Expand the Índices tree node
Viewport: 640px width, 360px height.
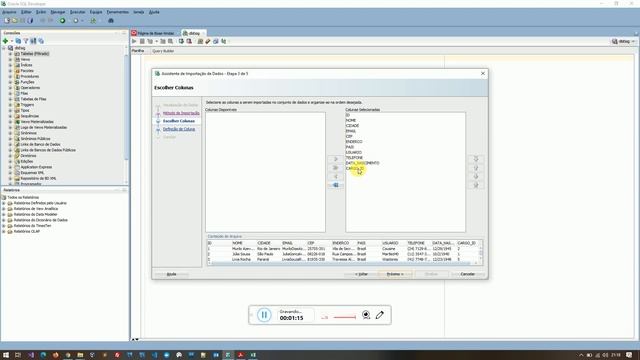[x=10, y=65]
